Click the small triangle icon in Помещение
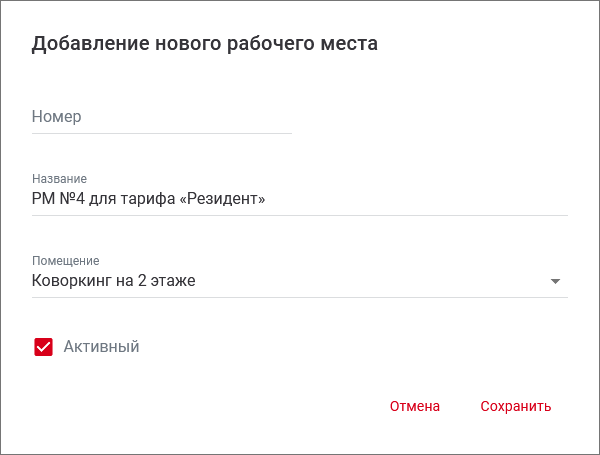This screenshot has width=600, height=455. [556, 281]
